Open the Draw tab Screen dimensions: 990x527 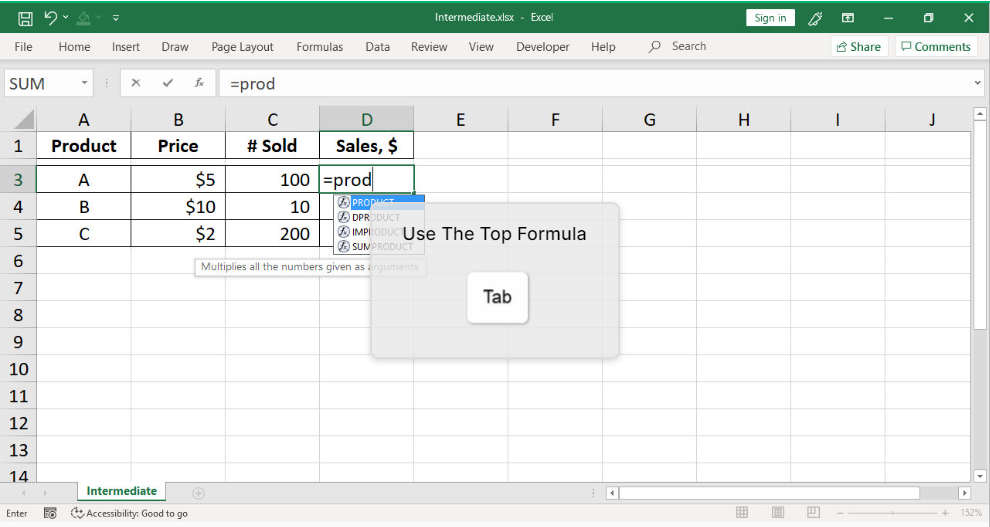[x=175, y=47]
